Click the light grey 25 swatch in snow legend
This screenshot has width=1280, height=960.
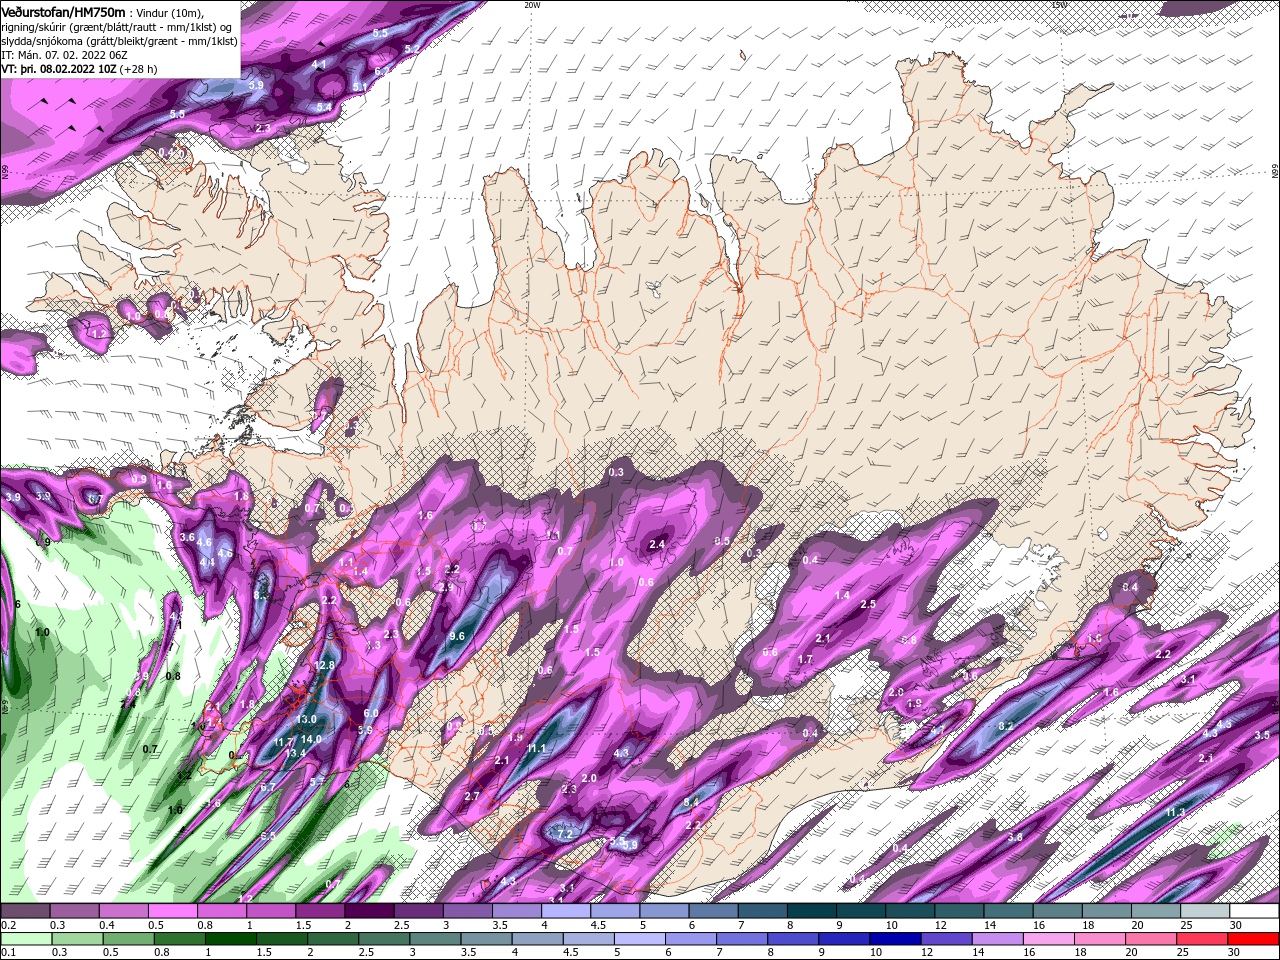coord(1204,910)
